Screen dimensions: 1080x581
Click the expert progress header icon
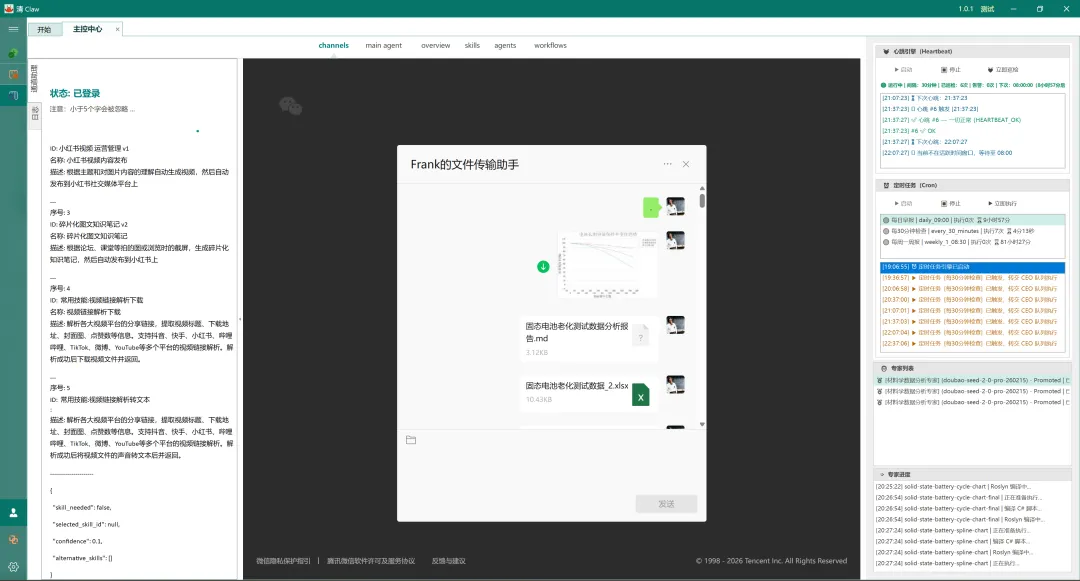pos(882,474)
